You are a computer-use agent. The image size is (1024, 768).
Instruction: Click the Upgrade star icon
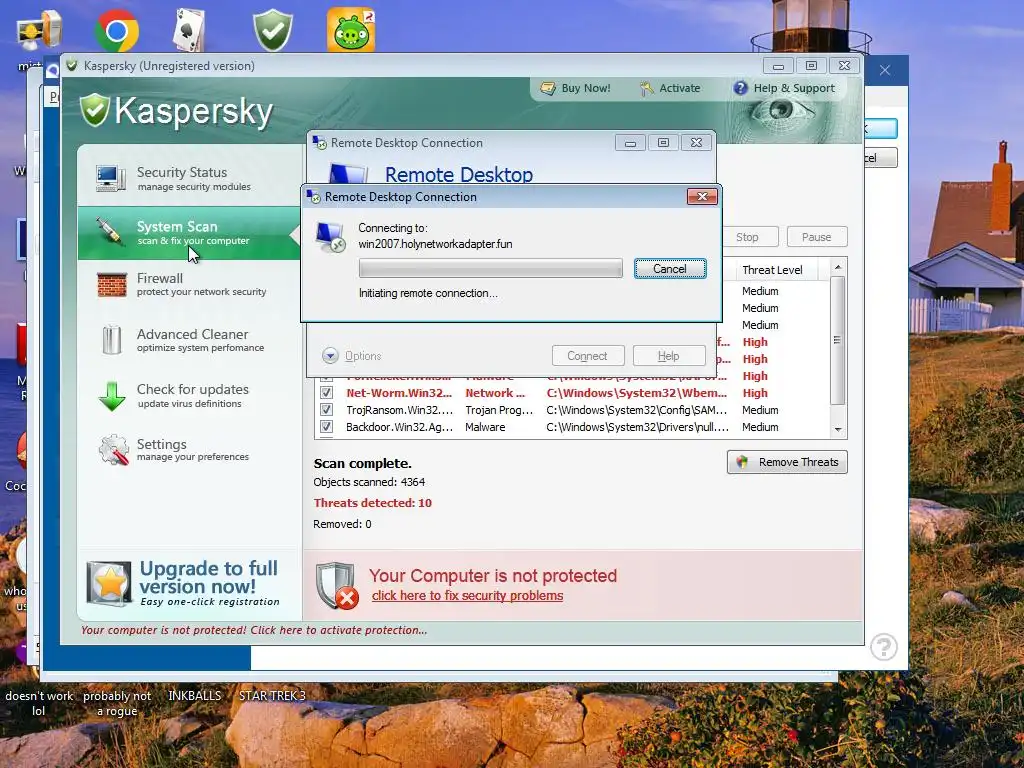[110, 584]
